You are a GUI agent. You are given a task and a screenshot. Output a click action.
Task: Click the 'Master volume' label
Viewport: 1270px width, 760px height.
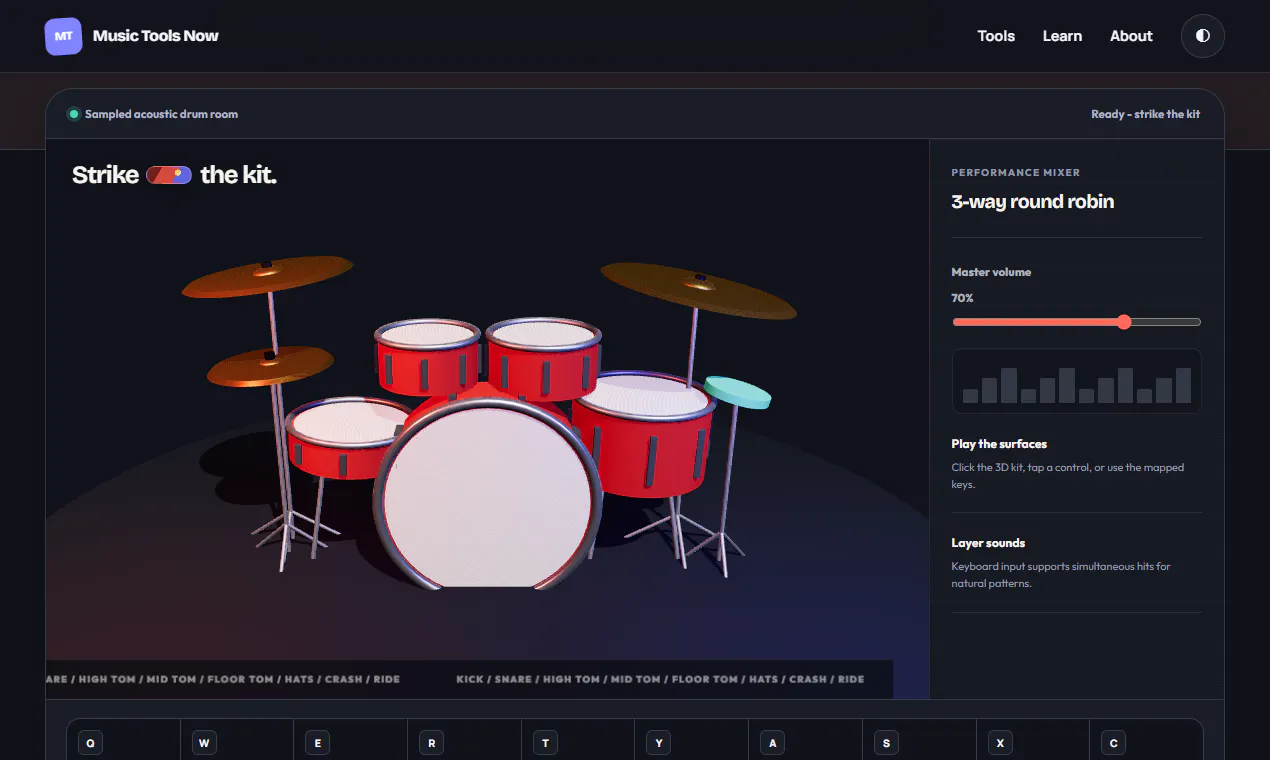click(991, 272)
